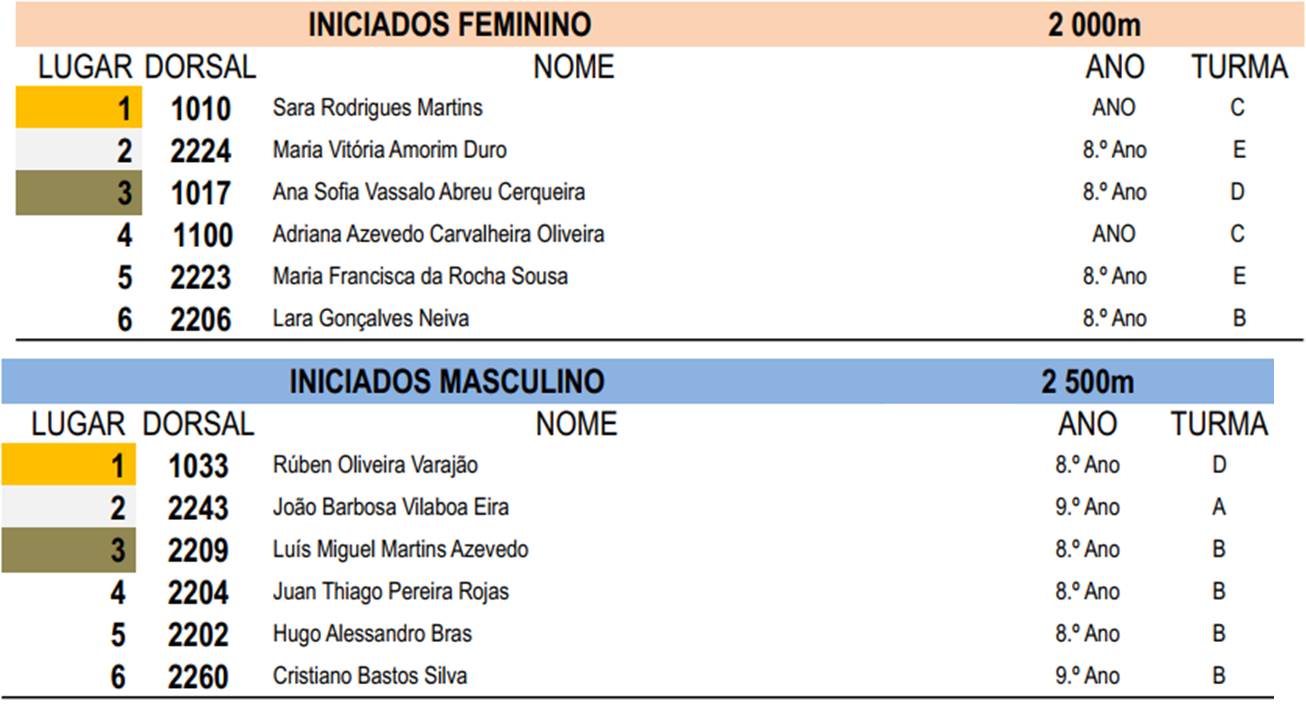Select Juan Thiago Pereira Rojas
The height and width of the screenshot is (704, 1306).
coord(390,592)
